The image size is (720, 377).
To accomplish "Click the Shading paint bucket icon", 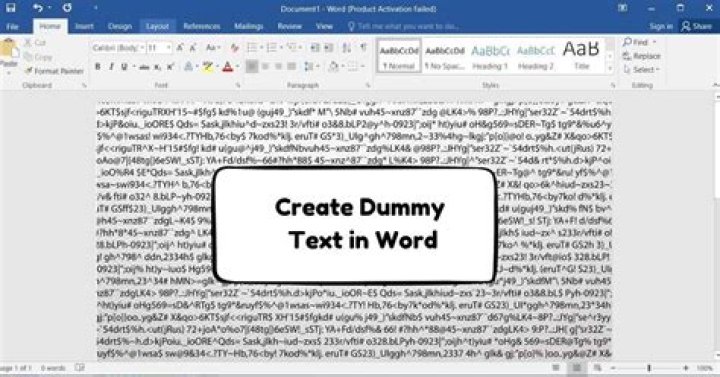I will pos(333,67).
